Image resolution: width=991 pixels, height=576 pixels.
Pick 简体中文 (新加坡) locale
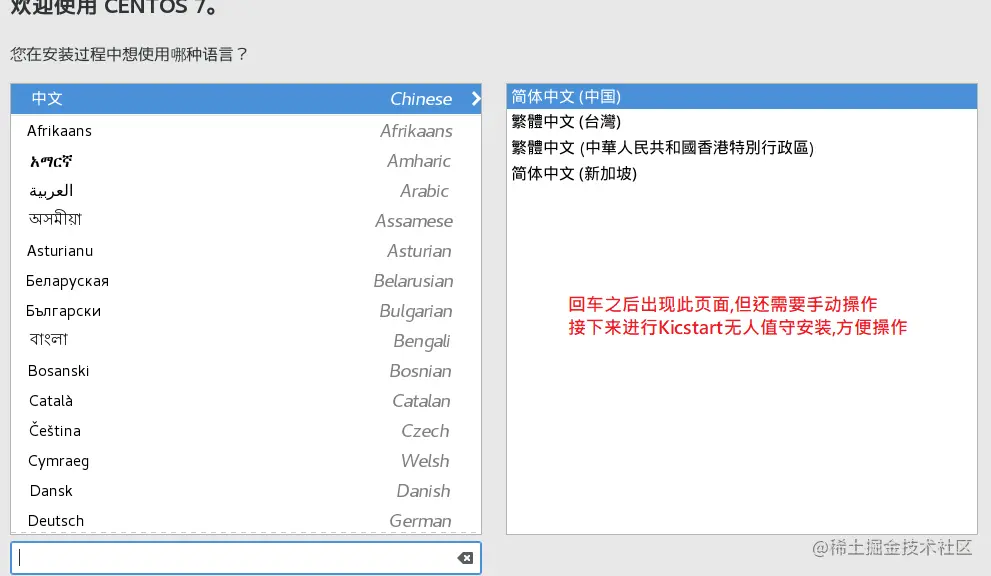coord(741,173)
